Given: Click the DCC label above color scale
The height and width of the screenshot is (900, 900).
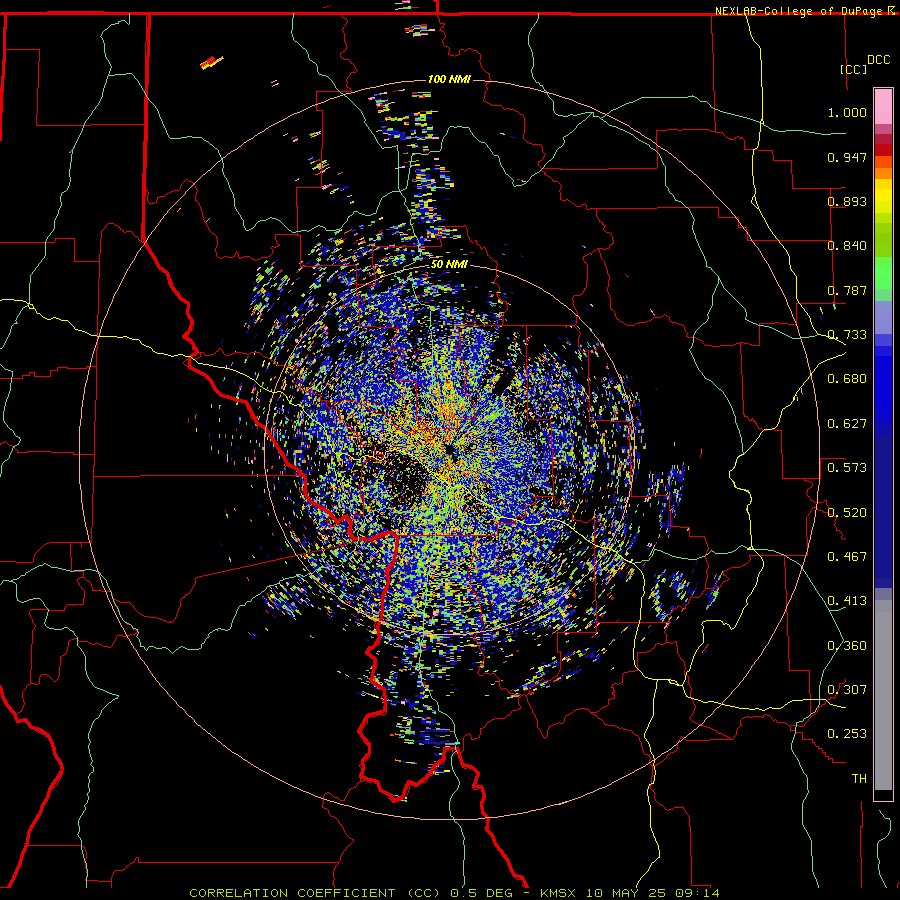Looking at the screenshot, I should 878,60.
